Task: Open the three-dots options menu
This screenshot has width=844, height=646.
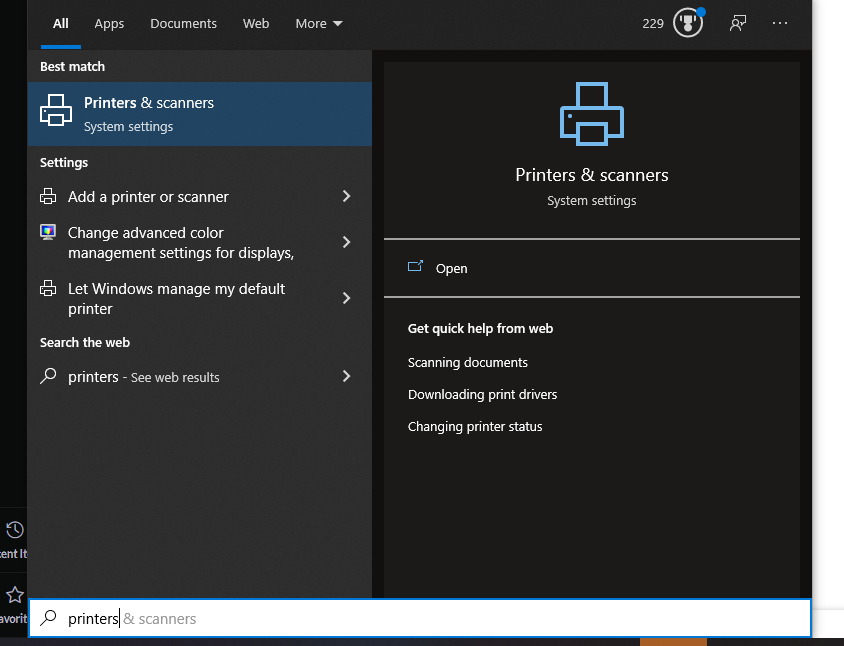Action: click(780, 23)
